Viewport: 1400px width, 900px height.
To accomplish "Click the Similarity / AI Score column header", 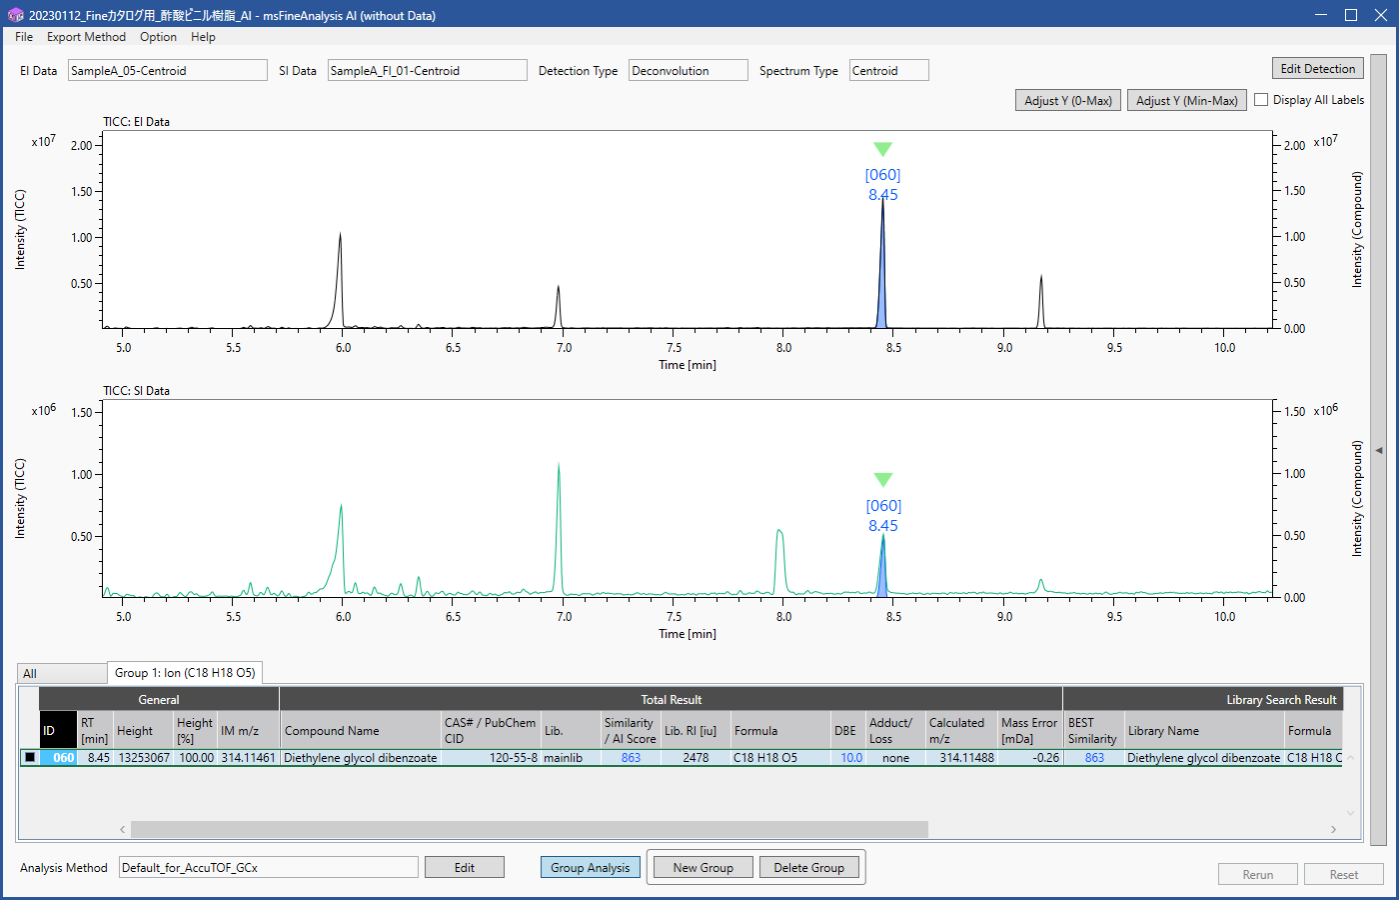I will [630, 731].
